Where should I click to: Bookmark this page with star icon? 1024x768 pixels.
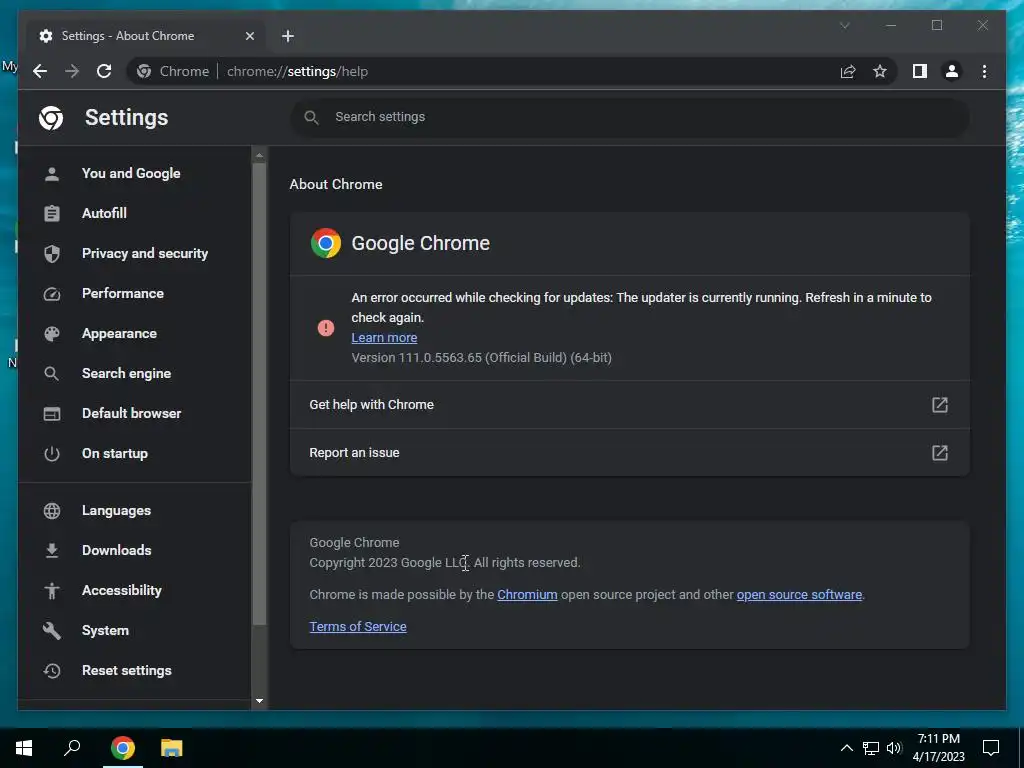pyautogui.click(x=880, y=71)
